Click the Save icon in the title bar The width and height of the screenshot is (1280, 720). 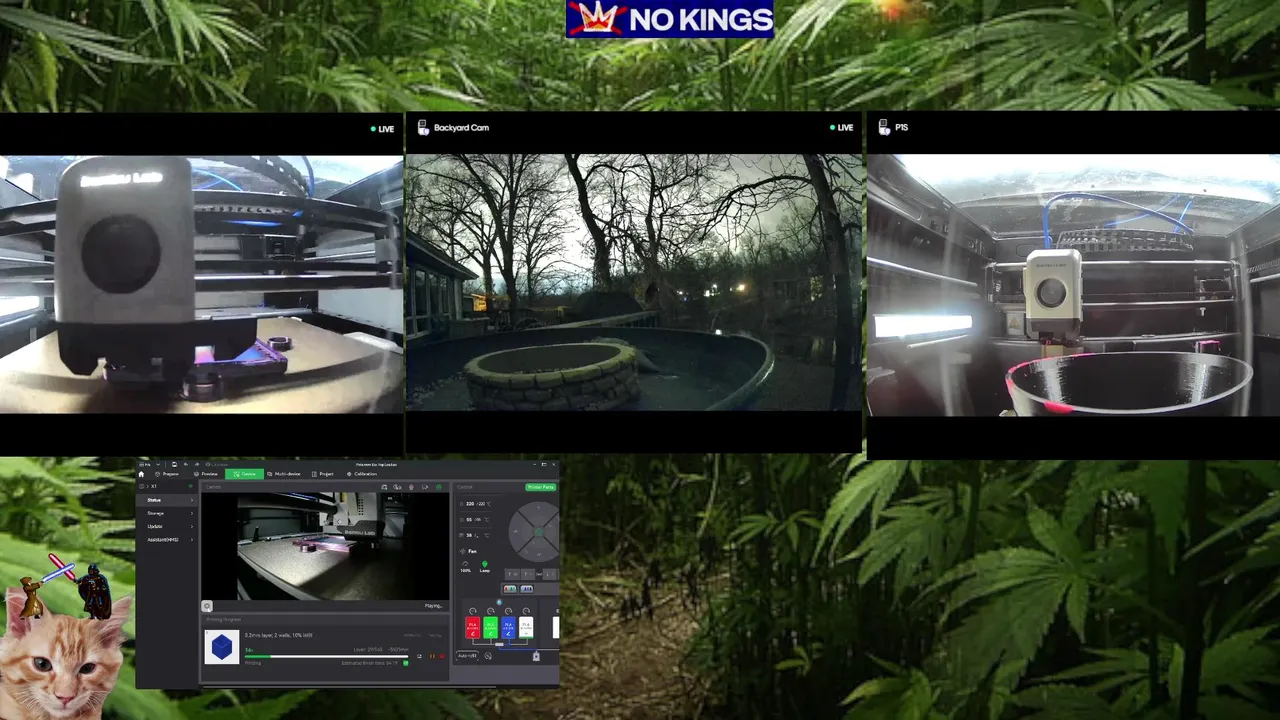[175, 465]
